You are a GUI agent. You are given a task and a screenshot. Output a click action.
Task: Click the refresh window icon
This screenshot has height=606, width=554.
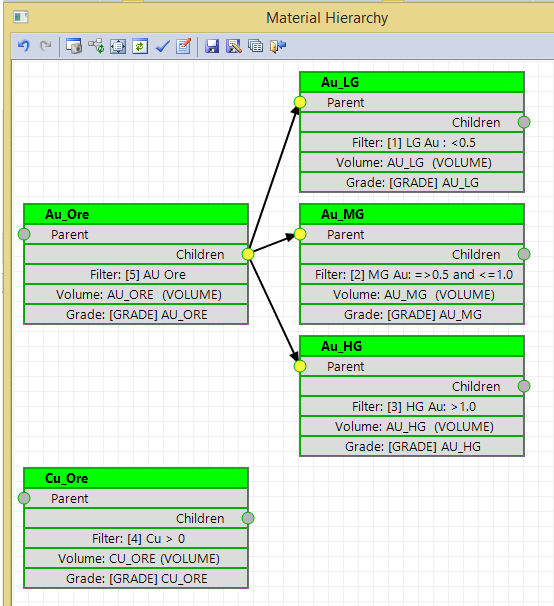tap(140, 46)
